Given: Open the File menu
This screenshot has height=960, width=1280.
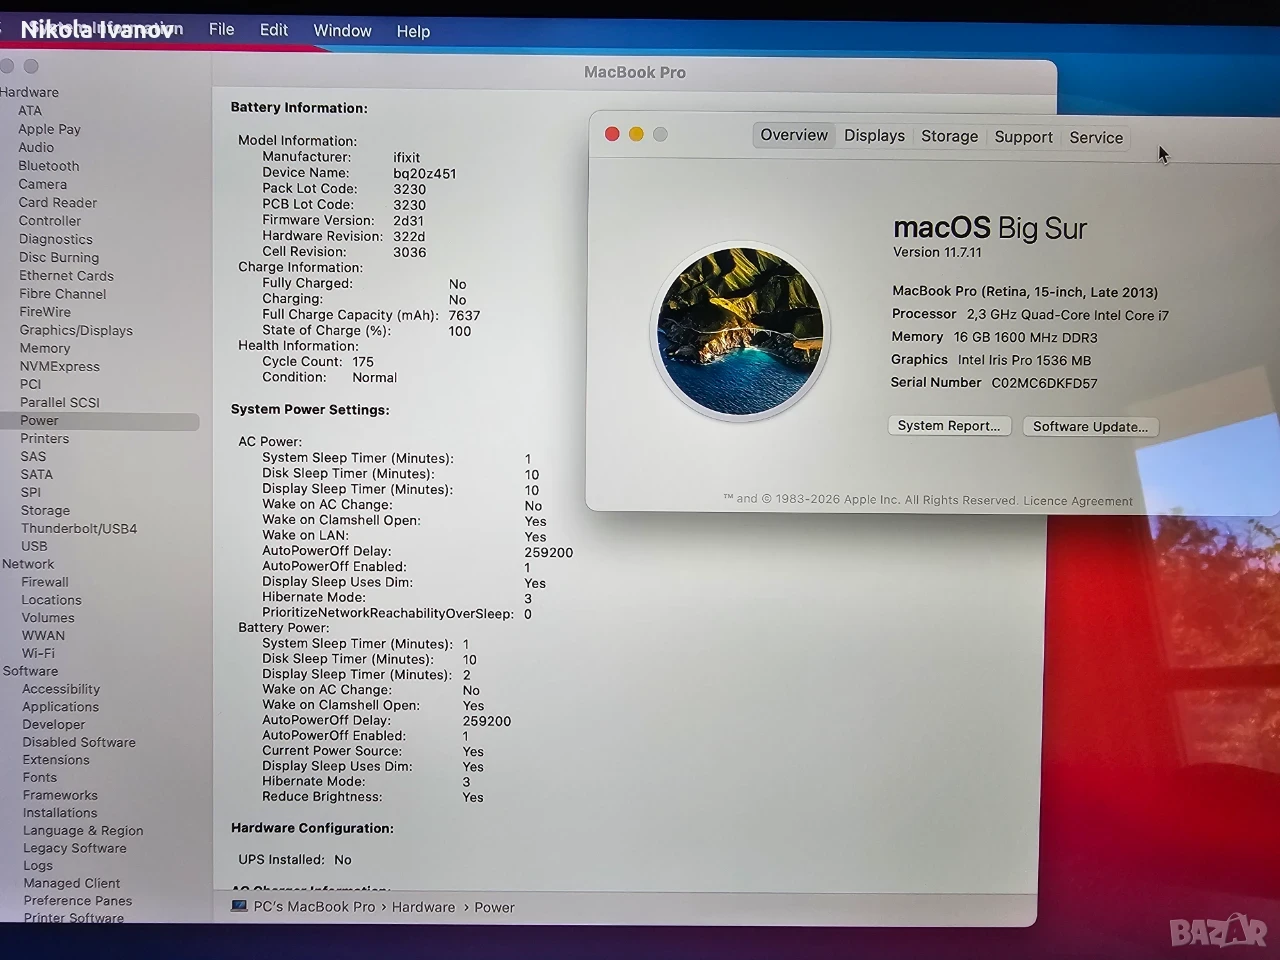Looking at the screenshot, I should (222, 30).
